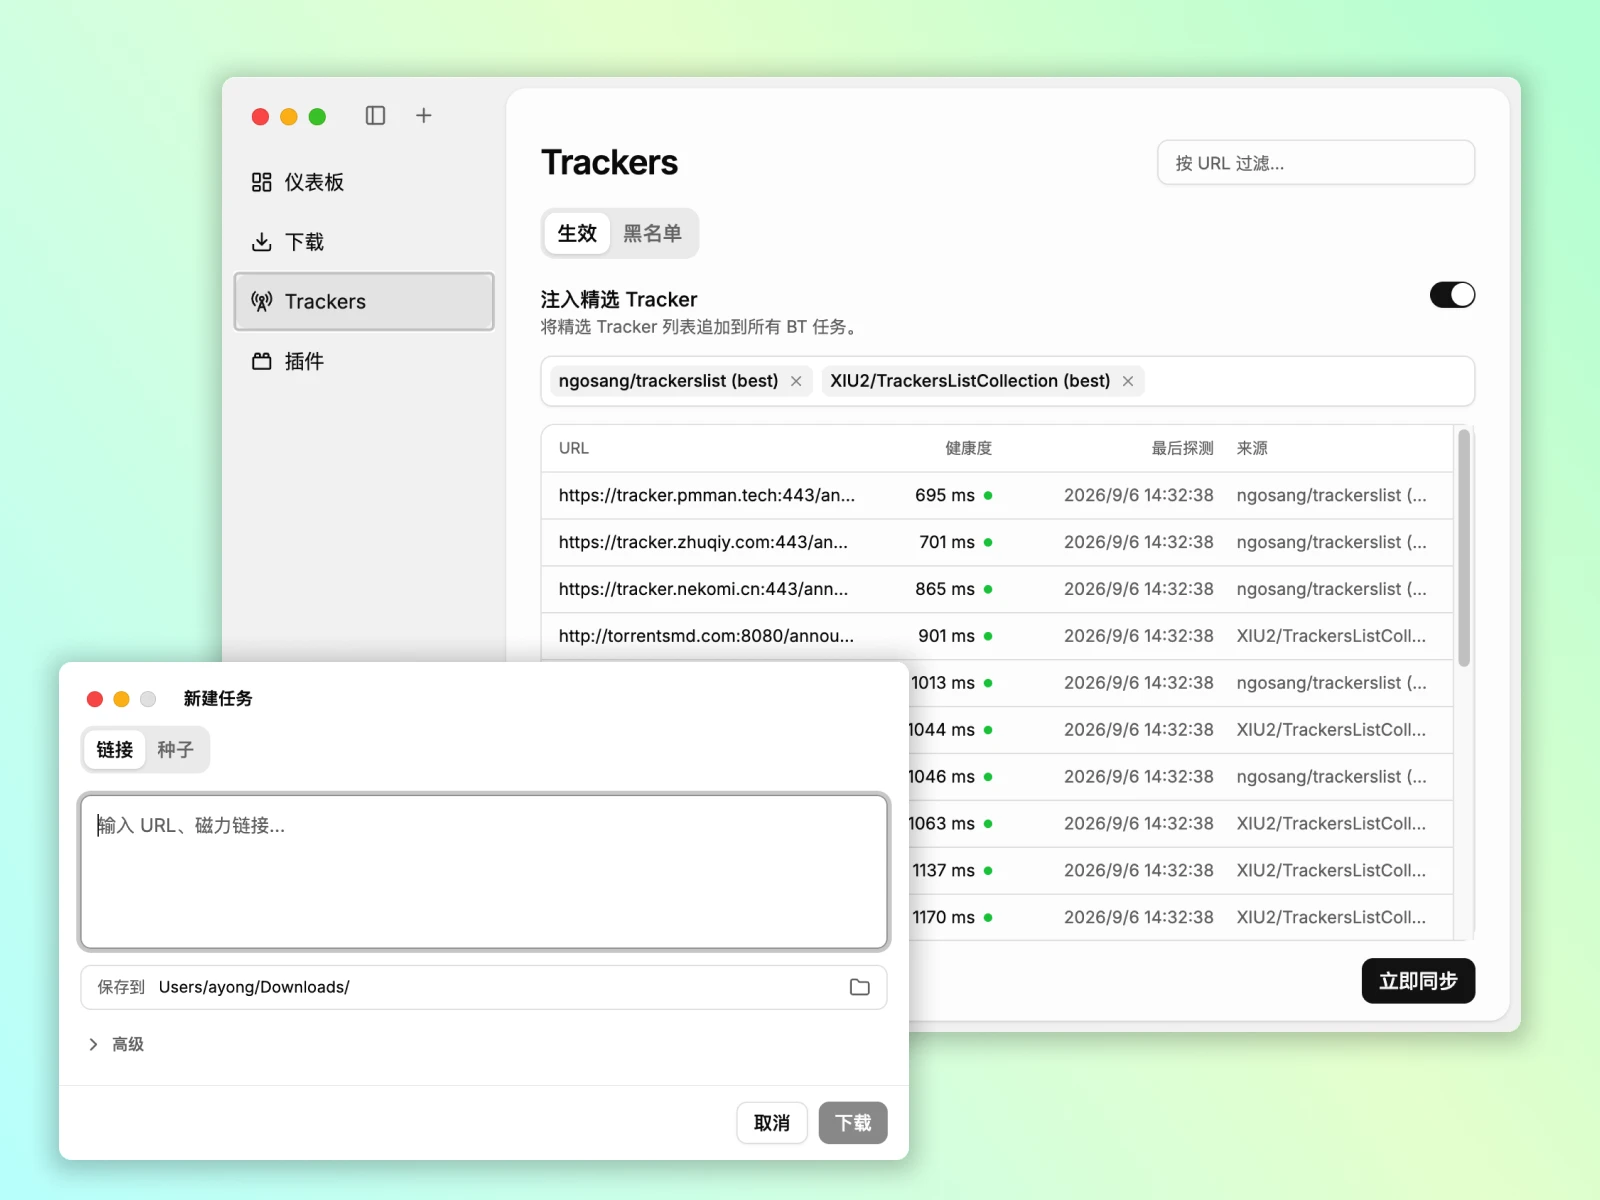The height and width of the screenshot is (1200, 1600).
Task: Select the 种子 tab in new task dialog
Action: tap(176, 750)
